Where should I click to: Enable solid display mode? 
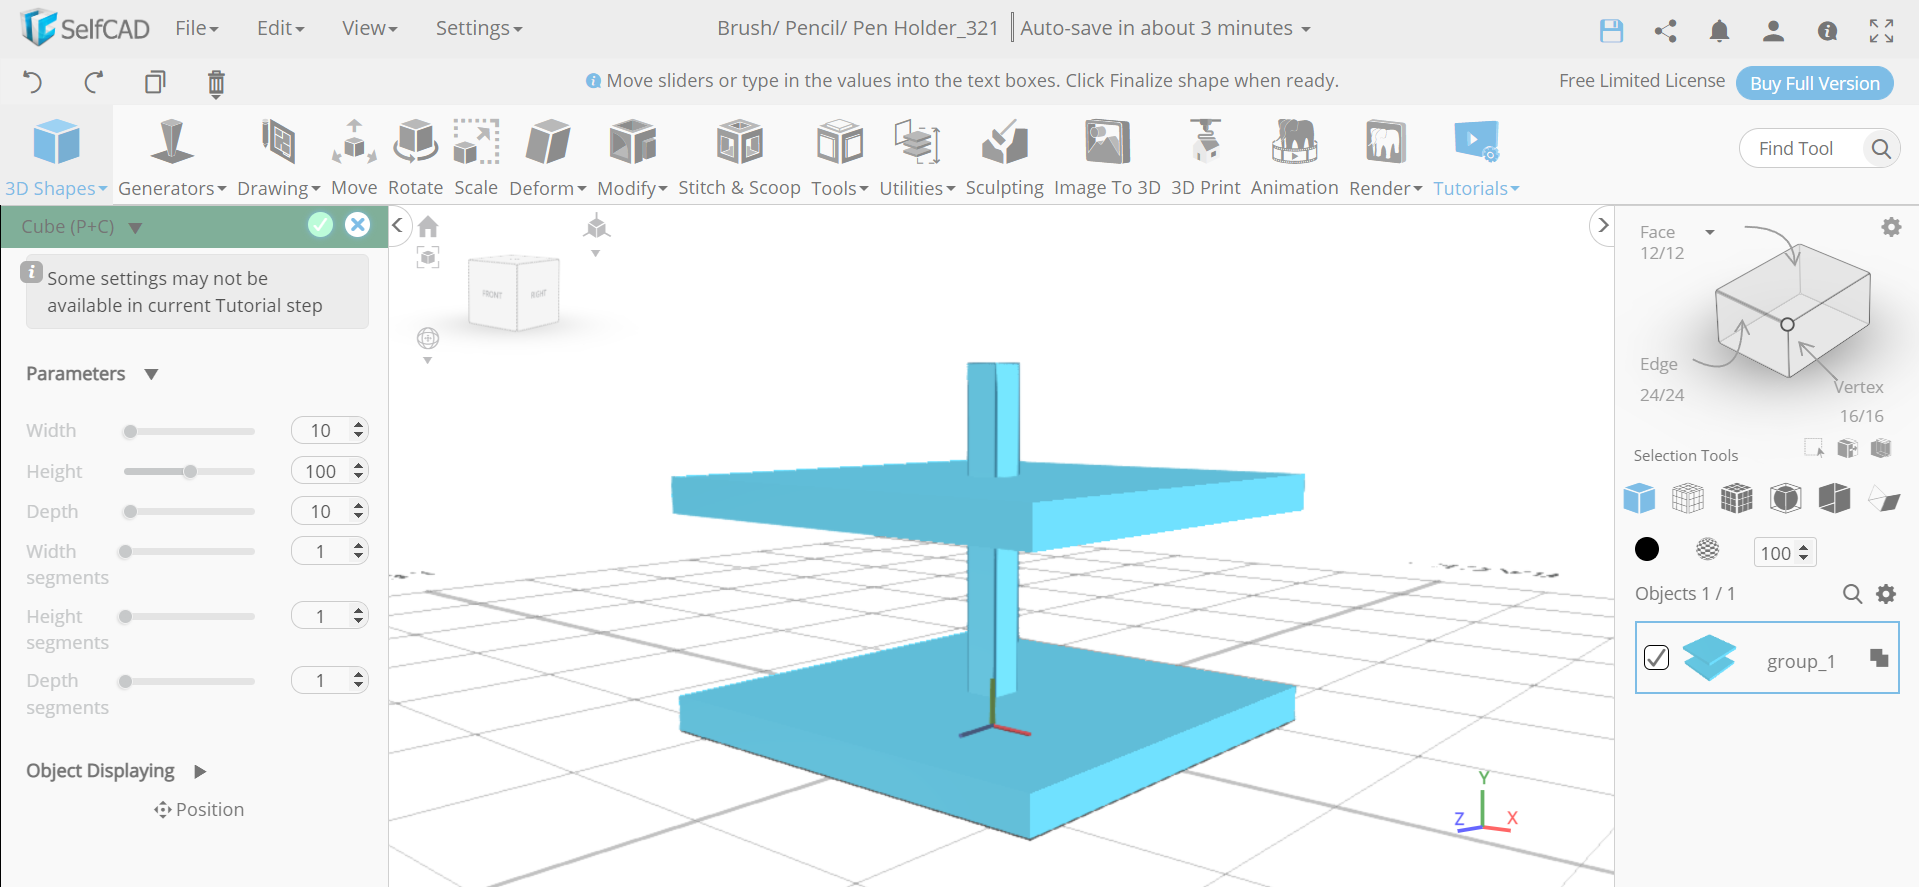pos(1639,498)
